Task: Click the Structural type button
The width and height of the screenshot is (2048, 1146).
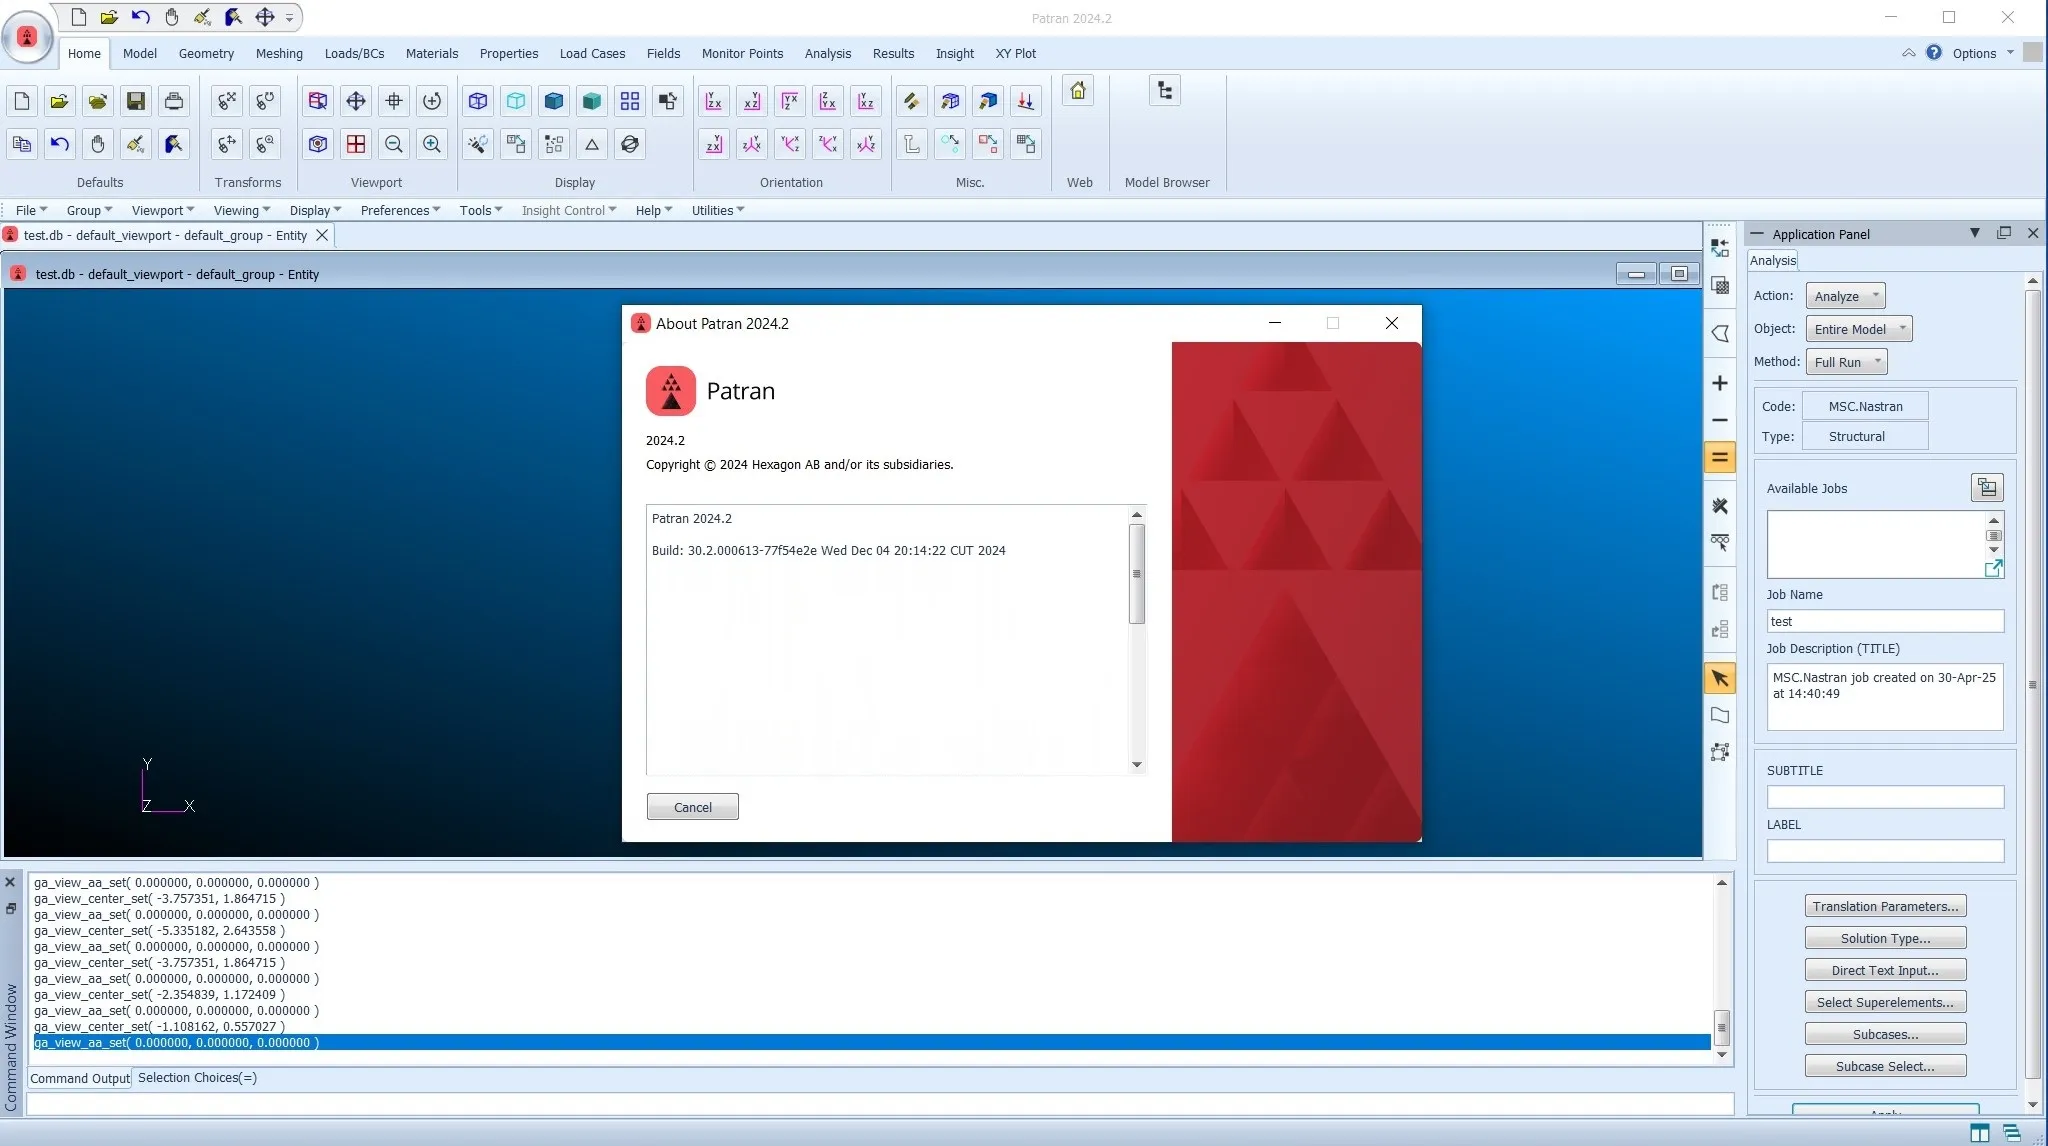Action: click(1865, 436)
